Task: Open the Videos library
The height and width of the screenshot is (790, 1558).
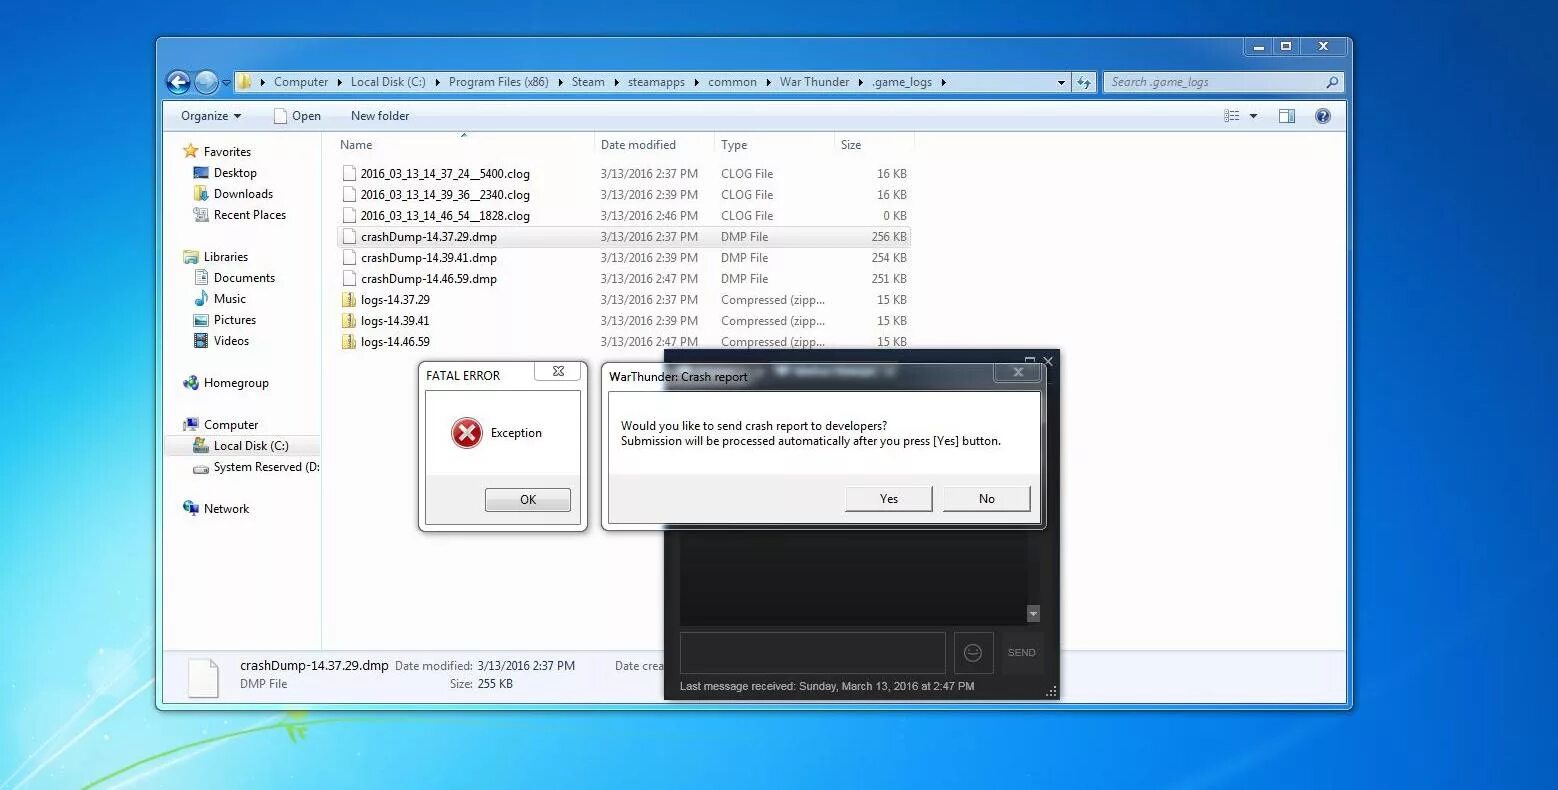Action: coord(231,341)
